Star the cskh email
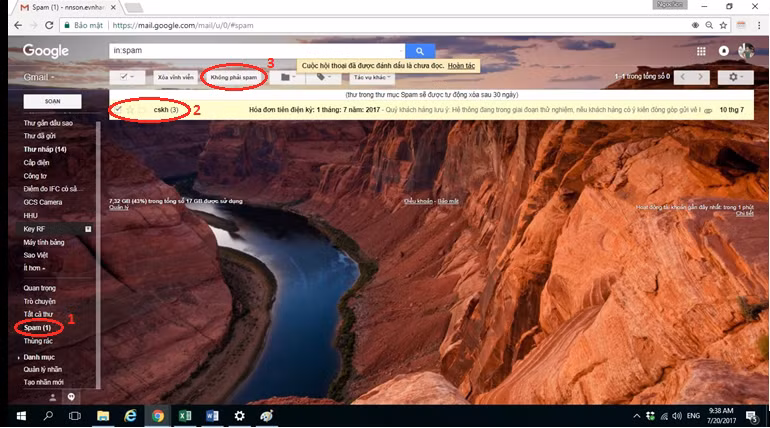The image size is (770, 428). [130, 110]
